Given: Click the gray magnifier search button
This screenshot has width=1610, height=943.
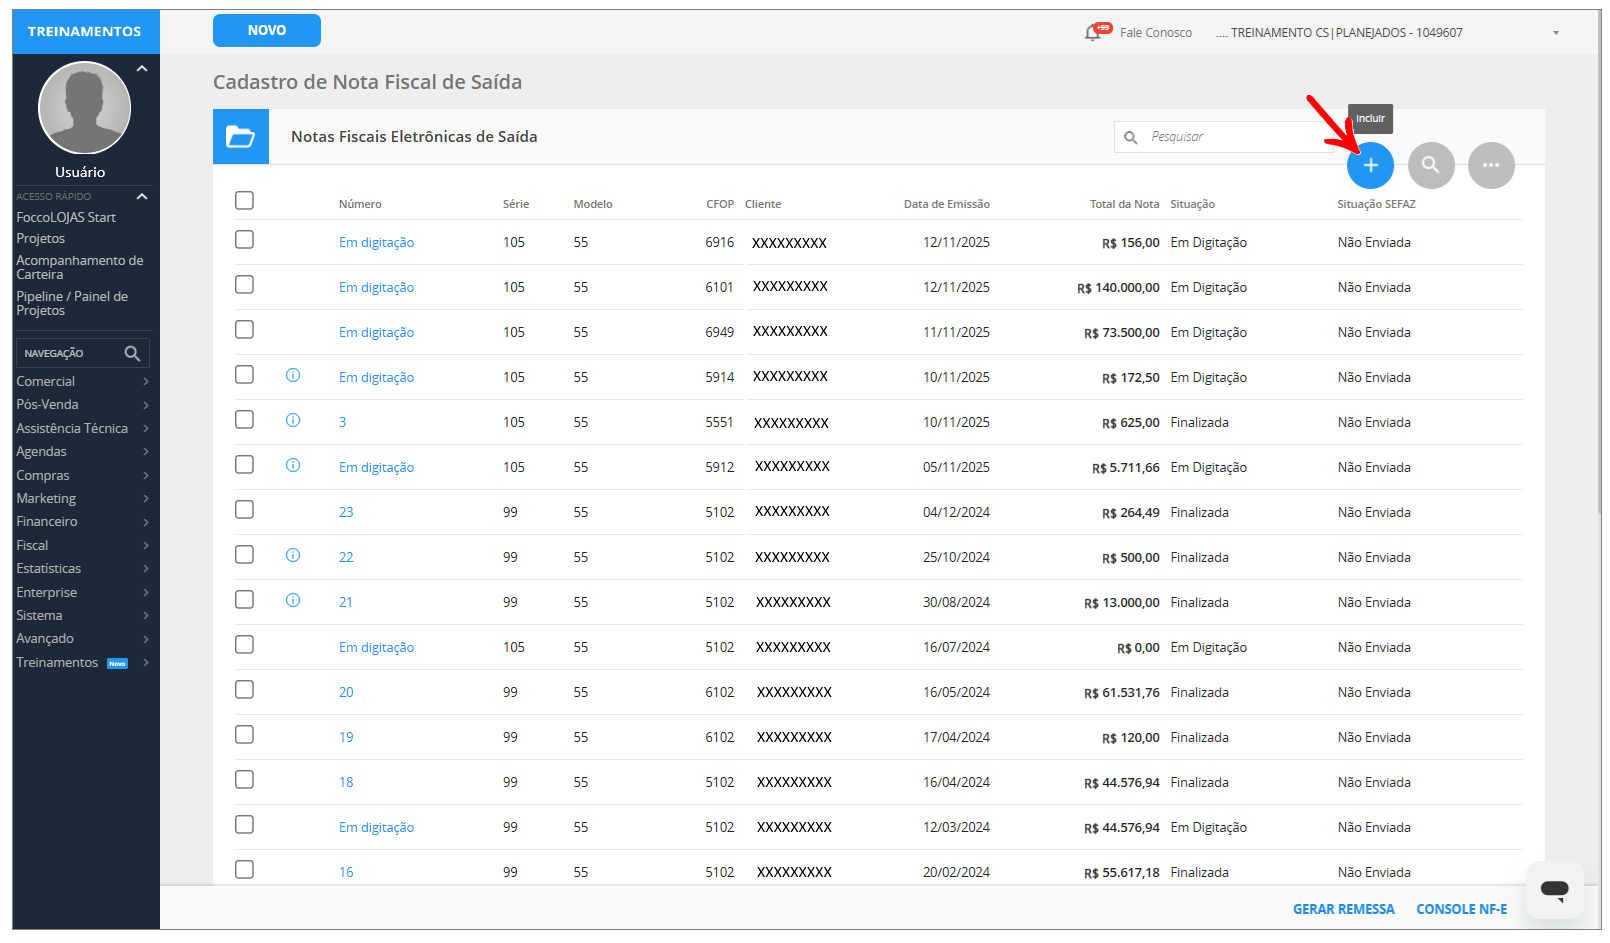Looking at the screenshot, I should tap(1430, 165).
